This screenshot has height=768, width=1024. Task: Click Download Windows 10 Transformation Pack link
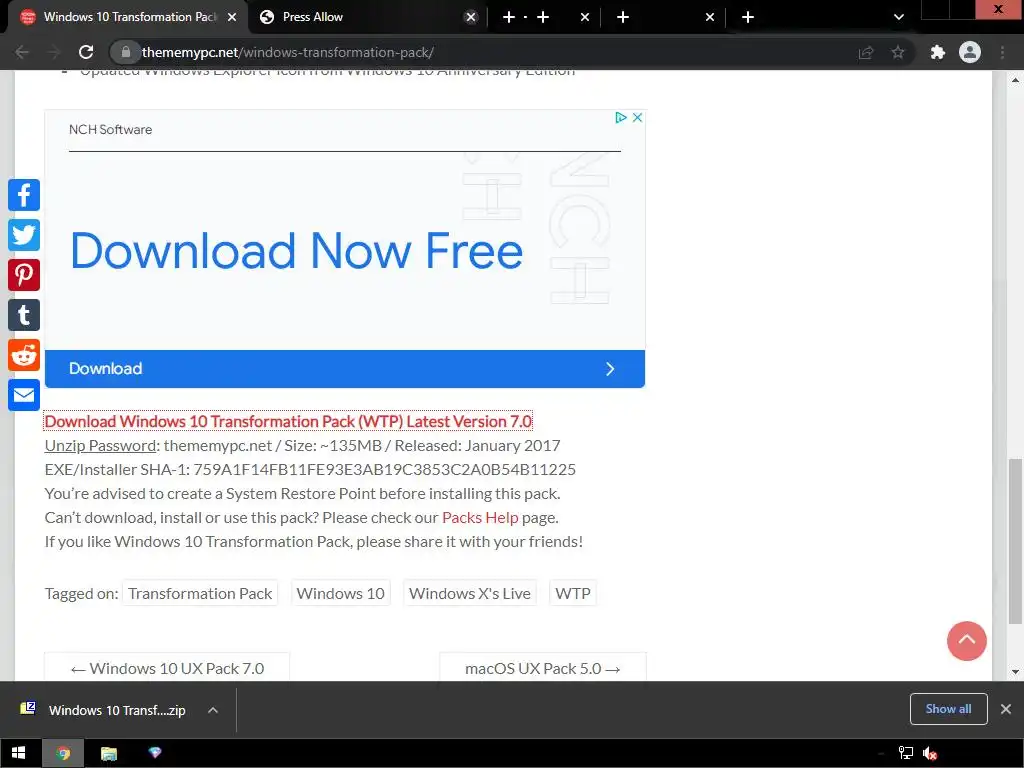pos(288,421)
